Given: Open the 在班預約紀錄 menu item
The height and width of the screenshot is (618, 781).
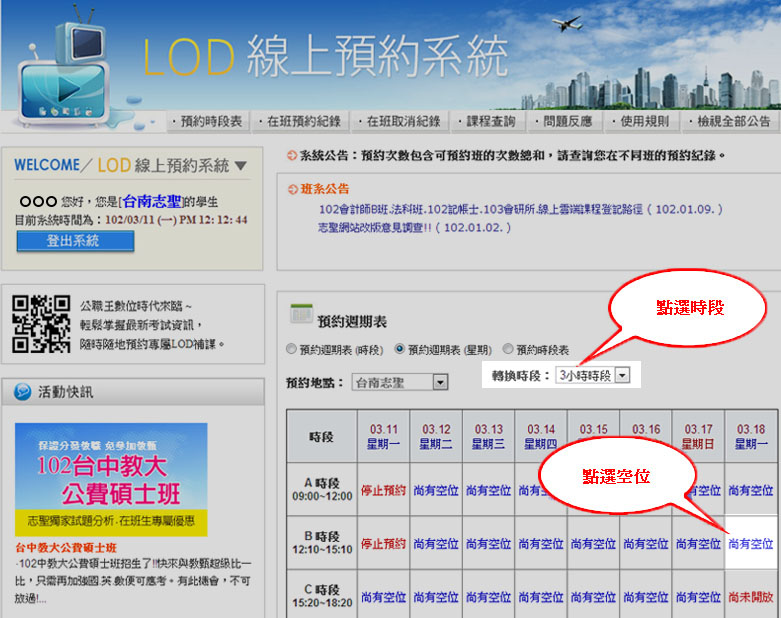Looking at the screenshot, I should tap(300, 121).
